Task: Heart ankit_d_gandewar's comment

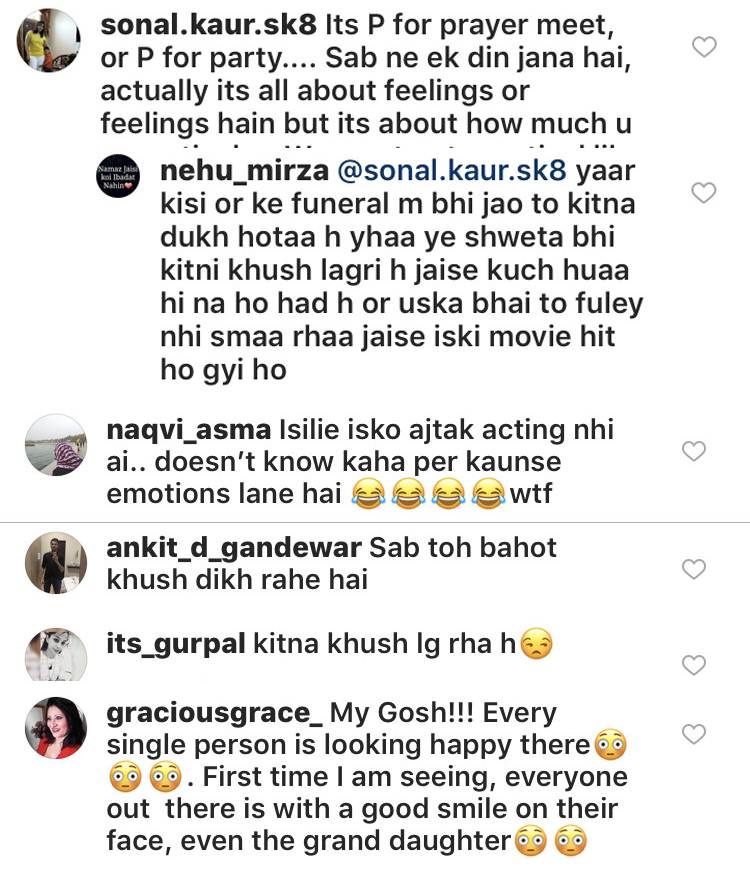Action: (693, 569)
